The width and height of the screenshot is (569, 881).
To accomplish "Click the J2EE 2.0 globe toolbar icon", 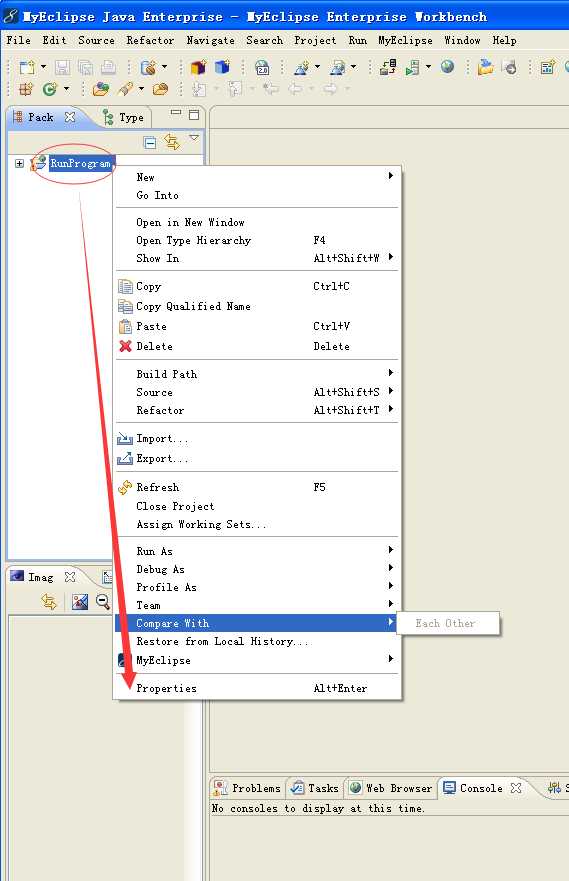I will point(262,68).
